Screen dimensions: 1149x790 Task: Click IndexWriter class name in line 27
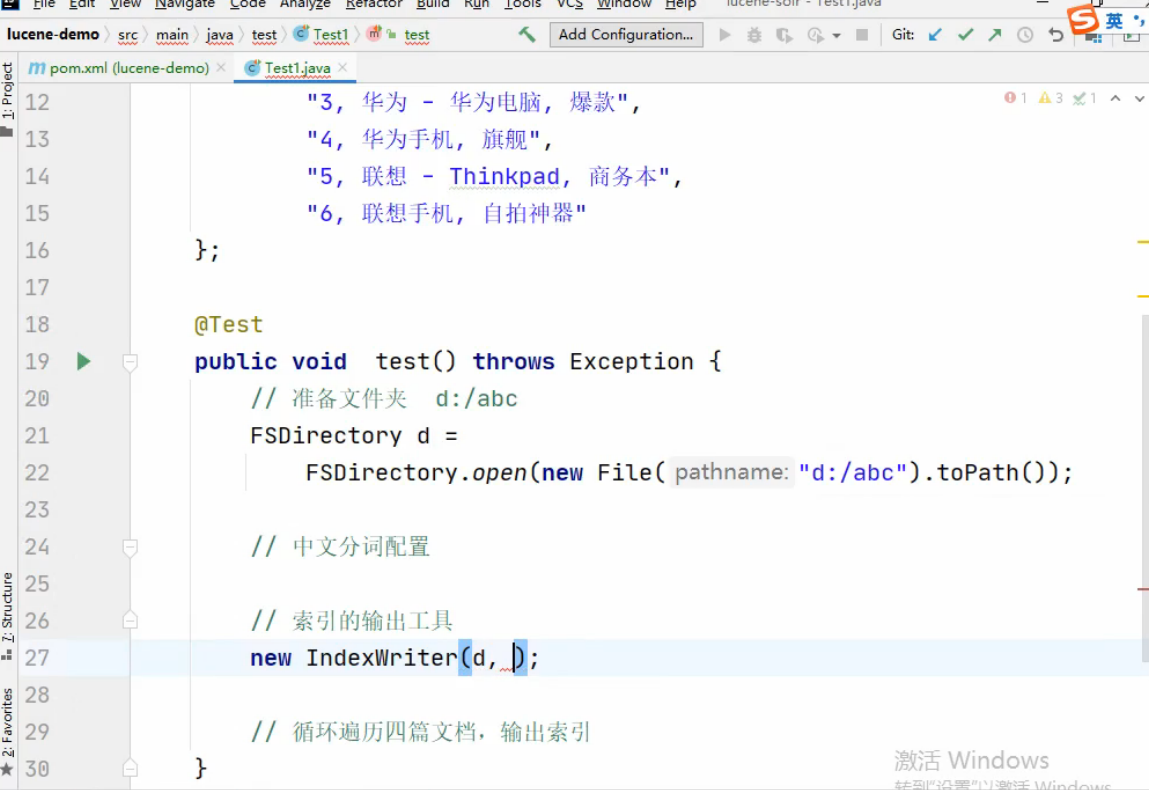click(x=382, y=658)
